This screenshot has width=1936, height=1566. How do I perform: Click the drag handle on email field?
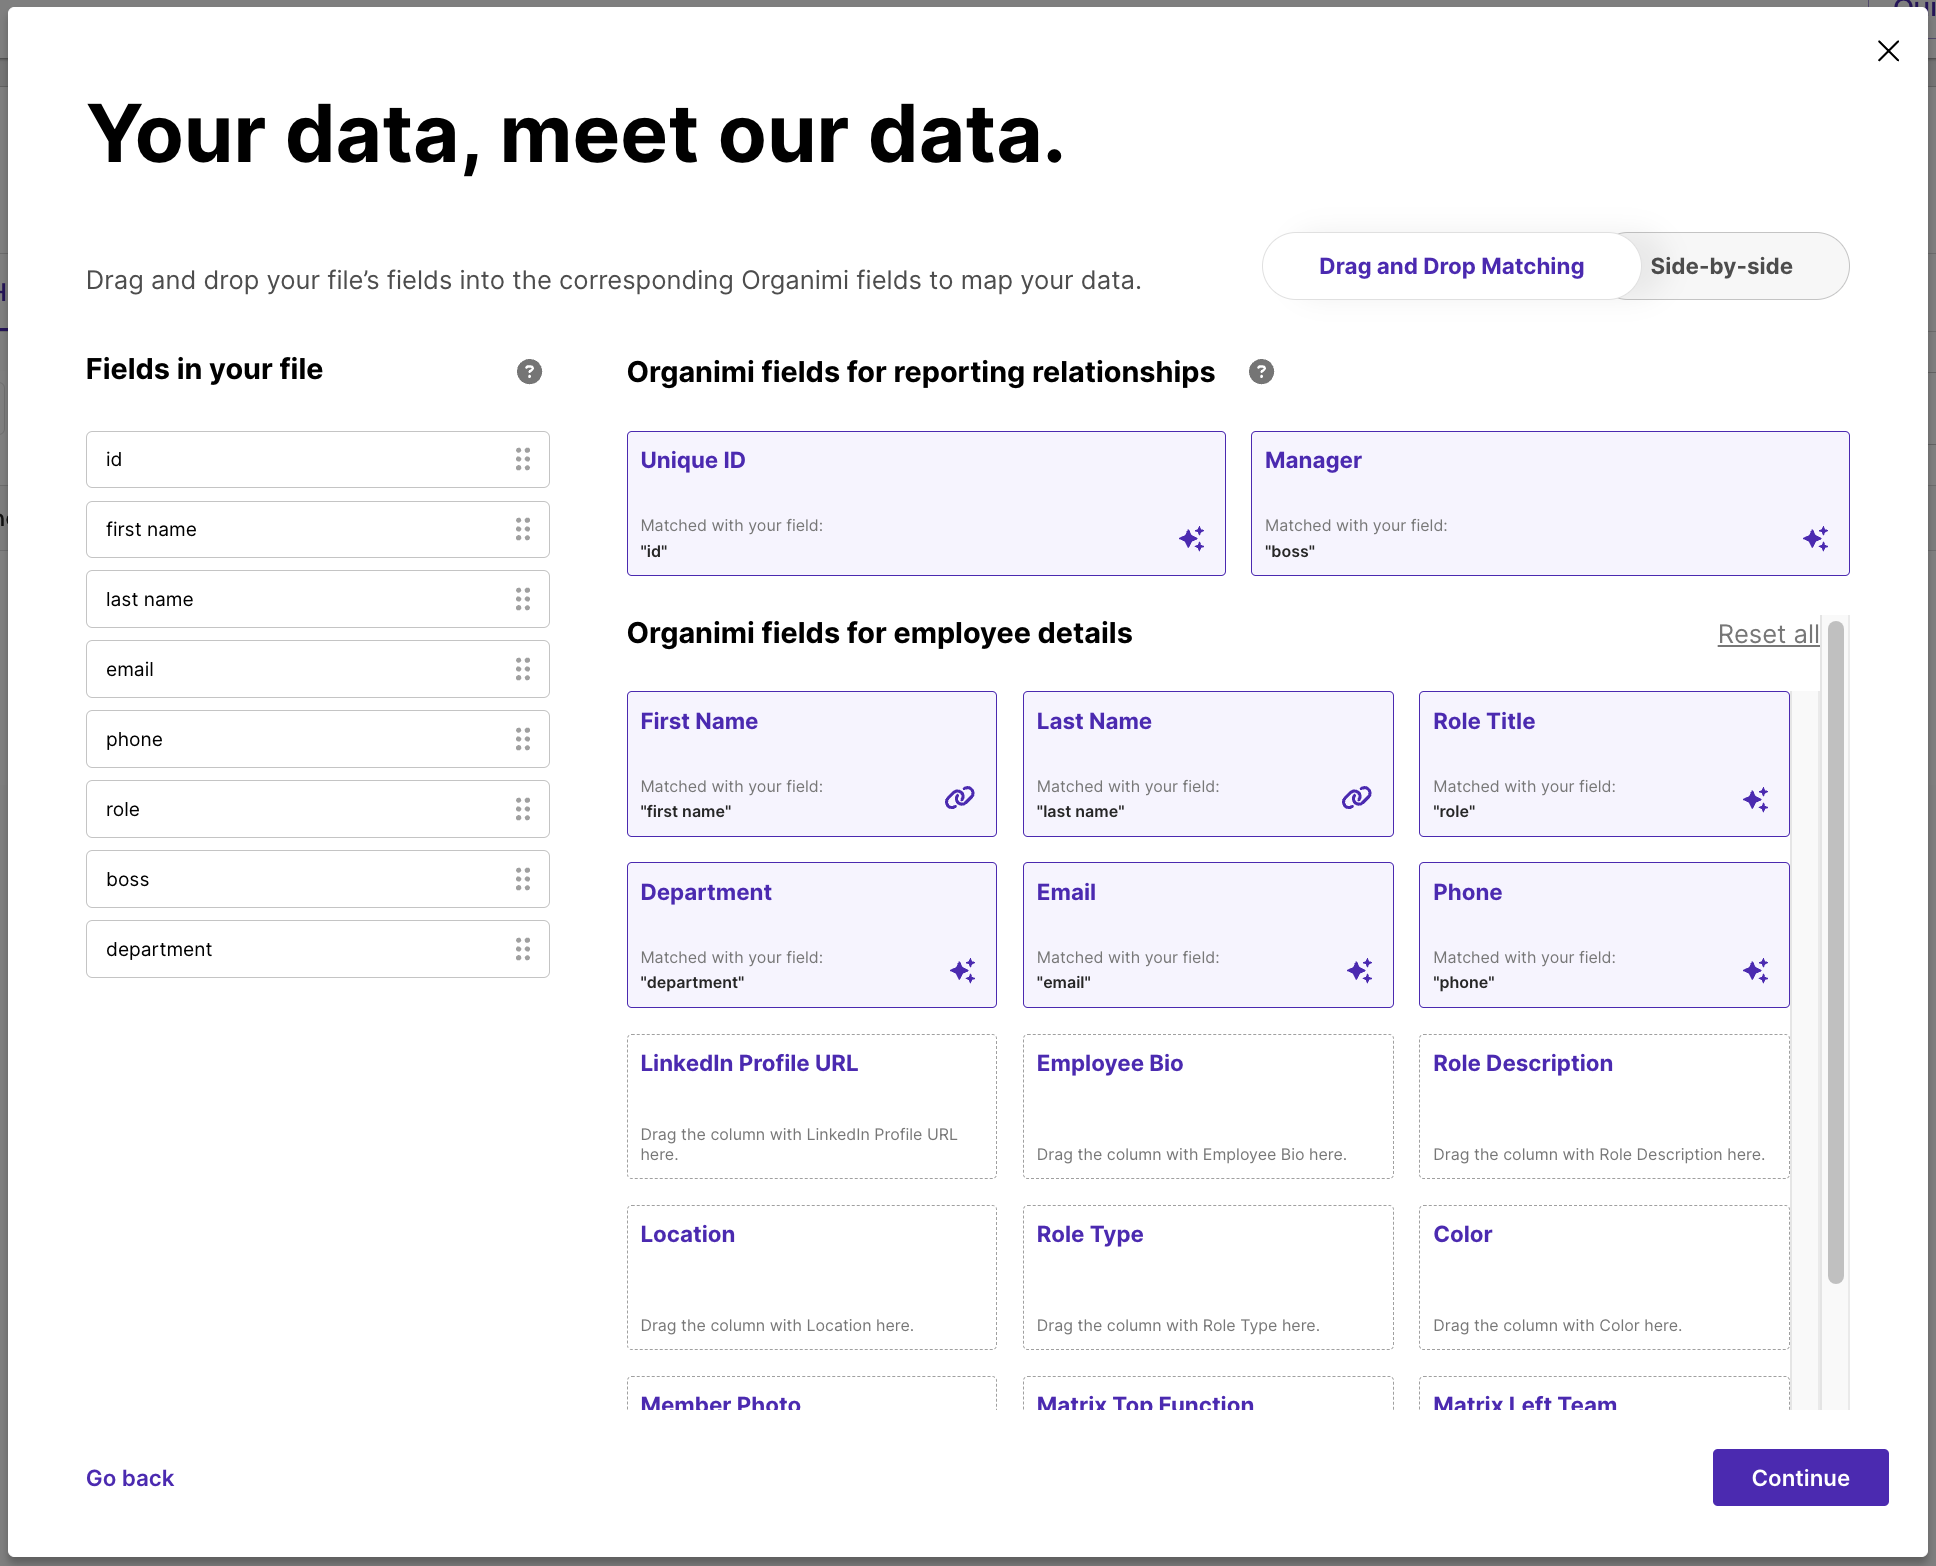(x=523, y=669)
